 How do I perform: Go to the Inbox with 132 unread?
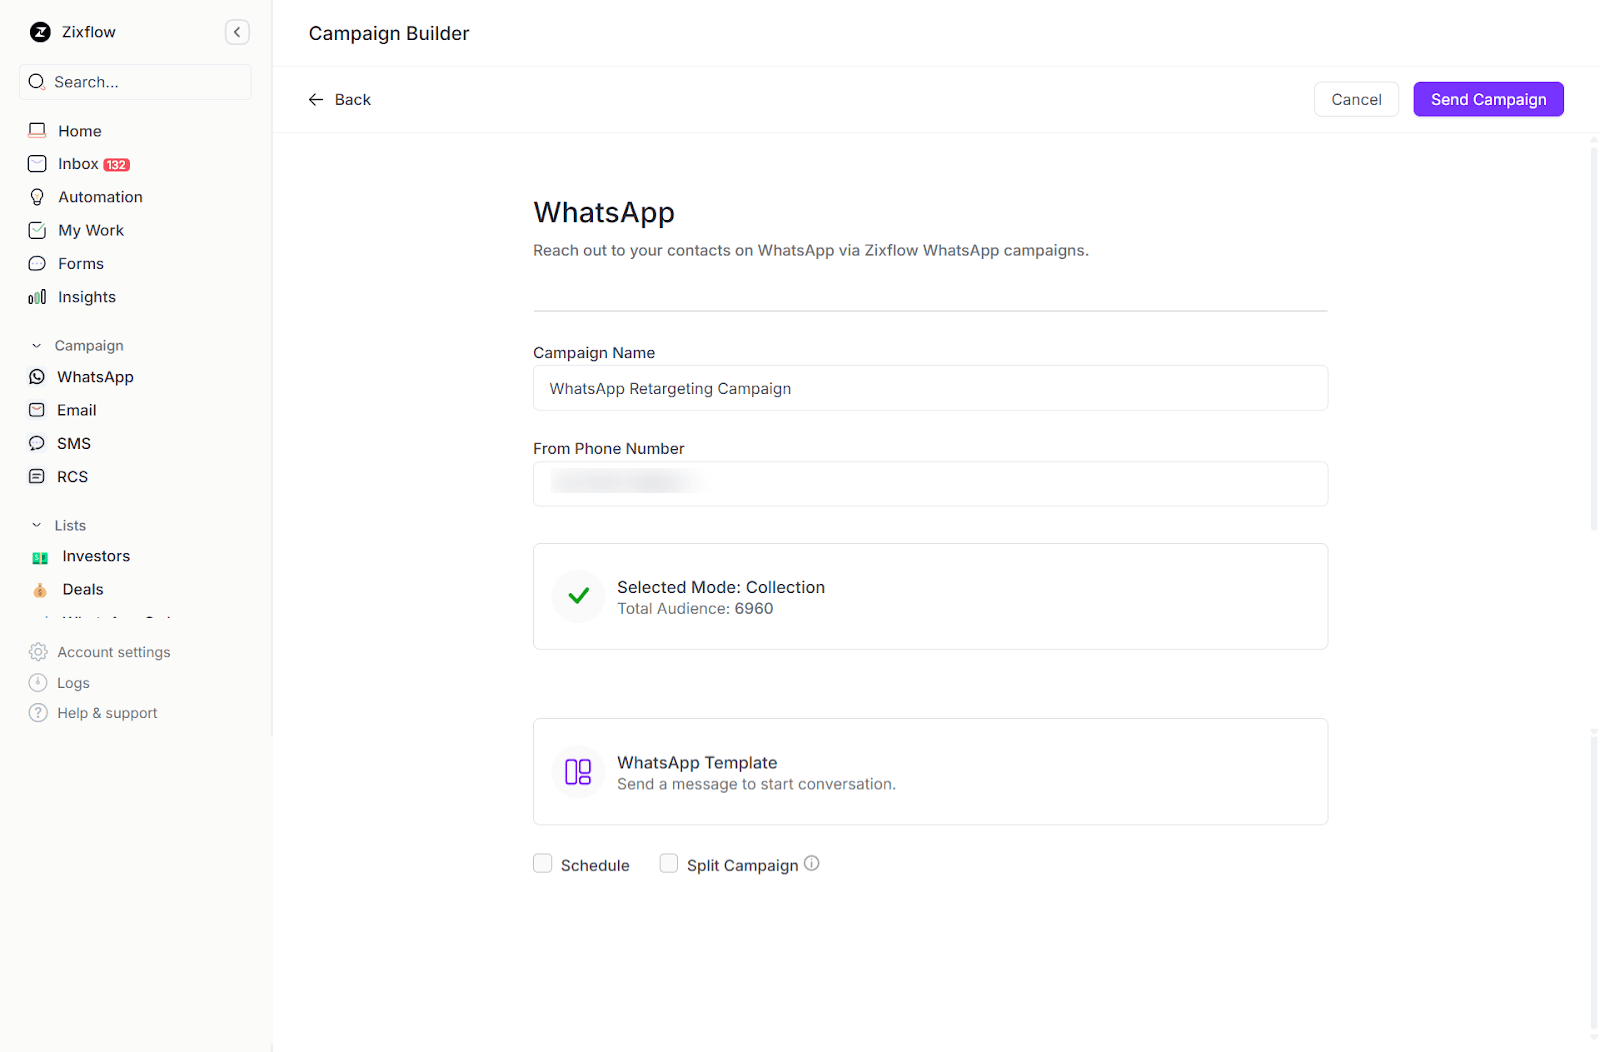click(x=78, y=163)
